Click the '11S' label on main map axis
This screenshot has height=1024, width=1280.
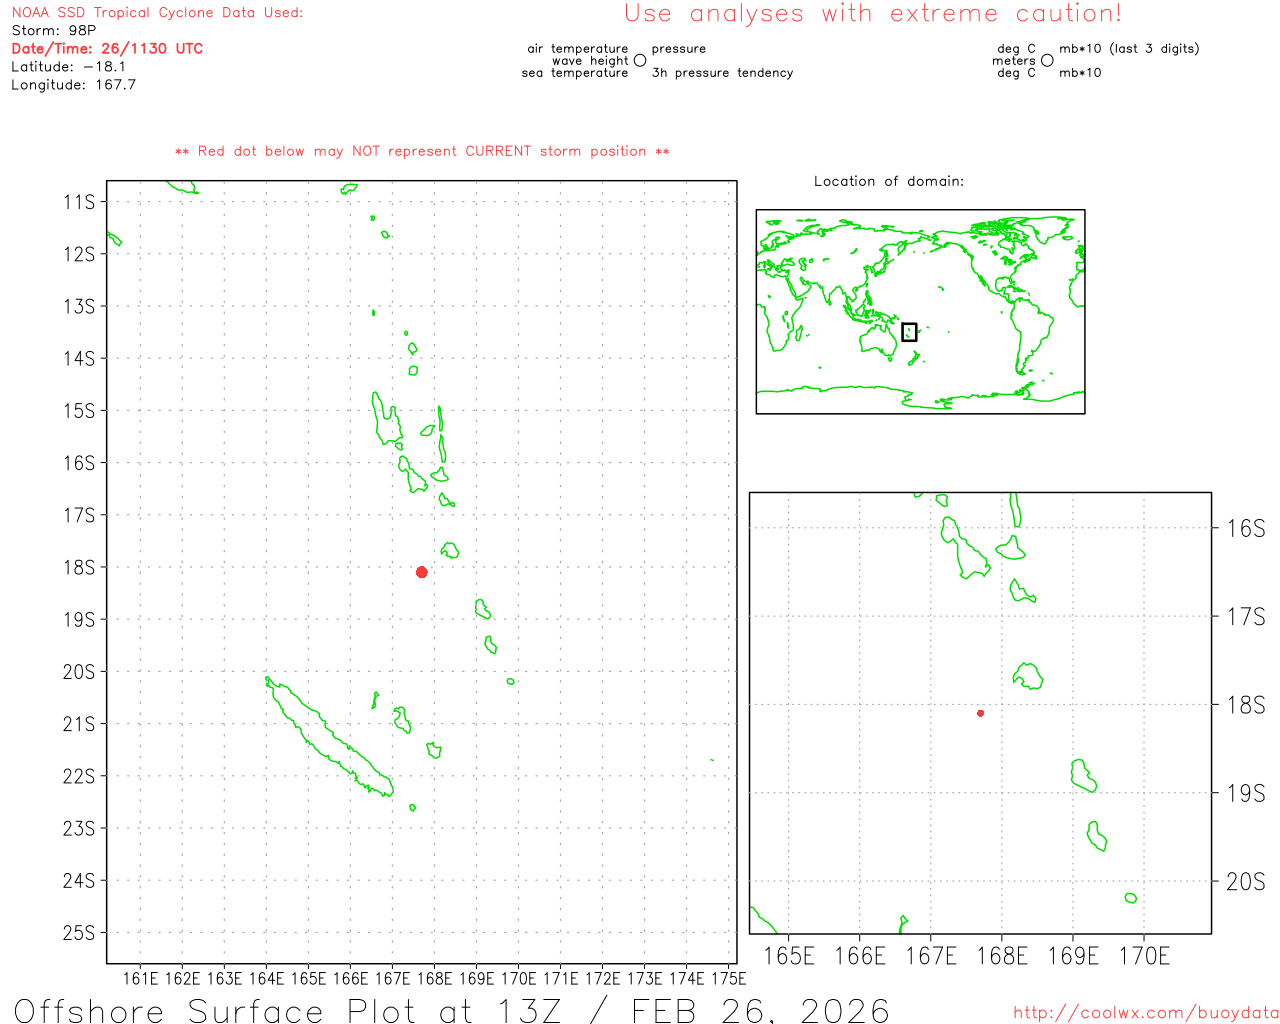click(79, 202)
